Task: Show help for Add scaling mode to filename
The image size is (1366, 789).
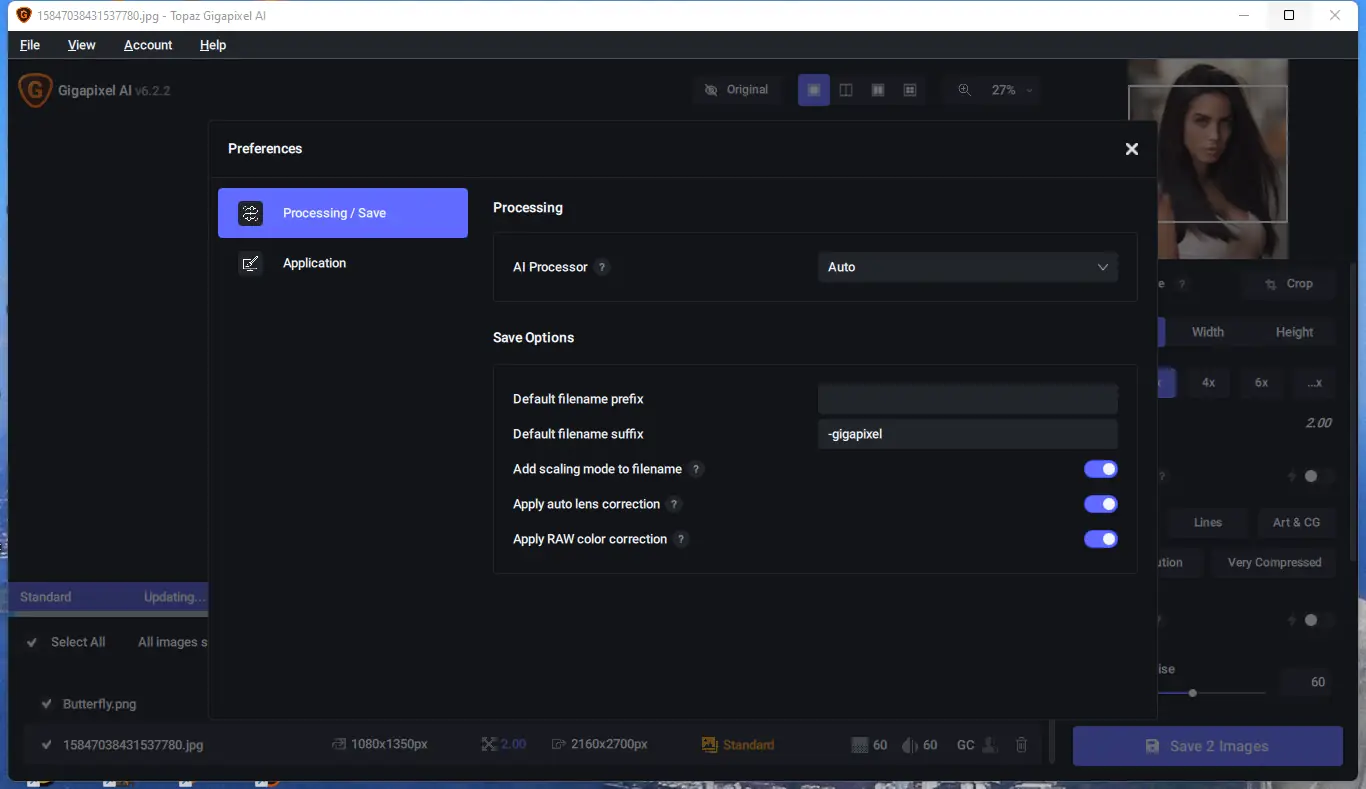Action: [697, 469]
